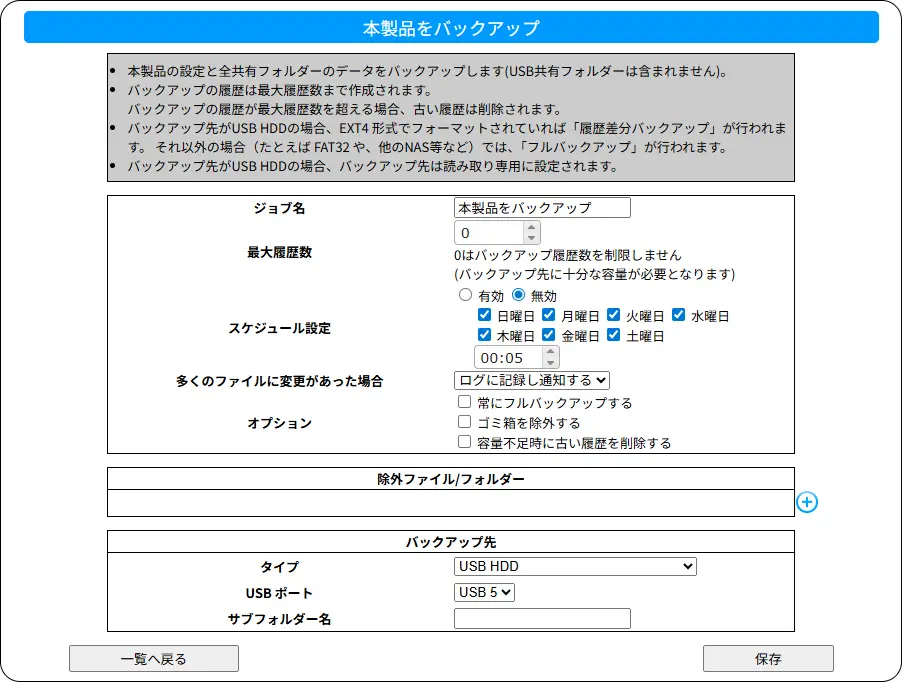Select the 無効 schedule radio button
902x682 pixels.
point(518,295)
